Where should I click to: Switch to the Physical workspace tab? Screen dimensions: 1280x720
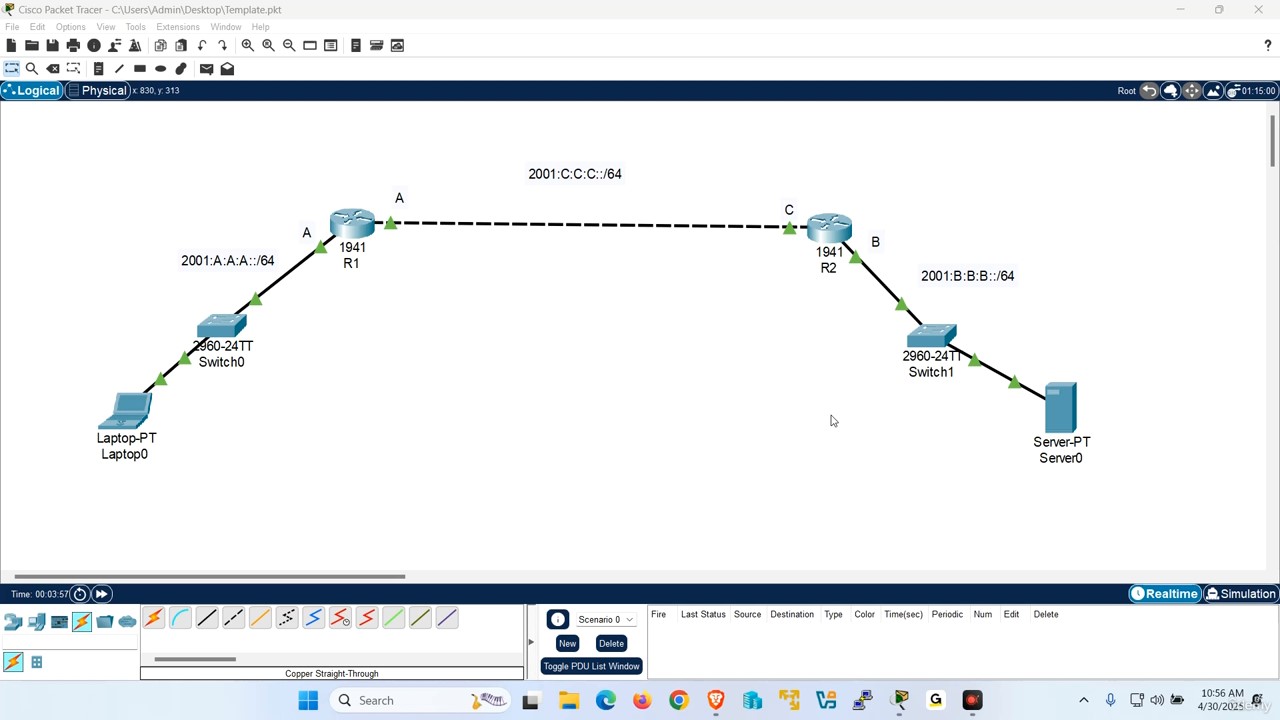pos(97,90)
